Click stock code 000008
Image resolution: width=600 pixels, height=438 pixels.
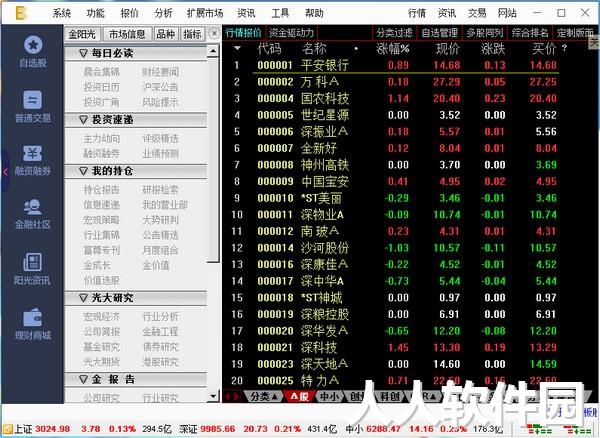(275, 165)
